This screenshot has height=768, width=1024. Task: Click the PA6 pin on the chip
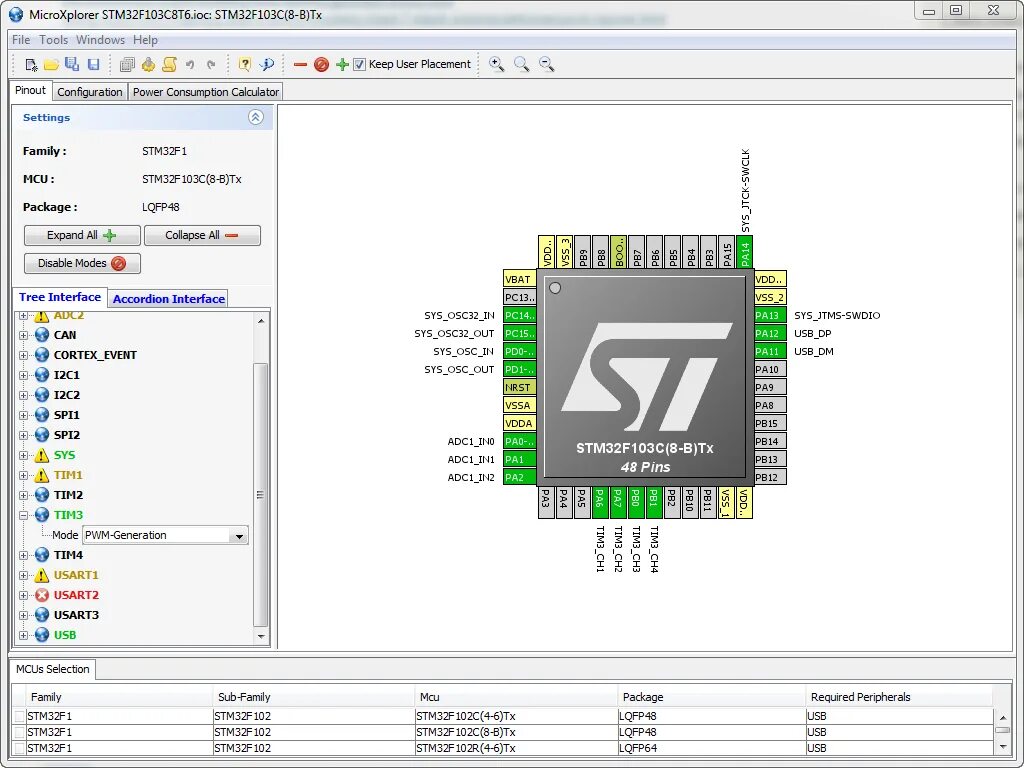(x=600, y=502)
